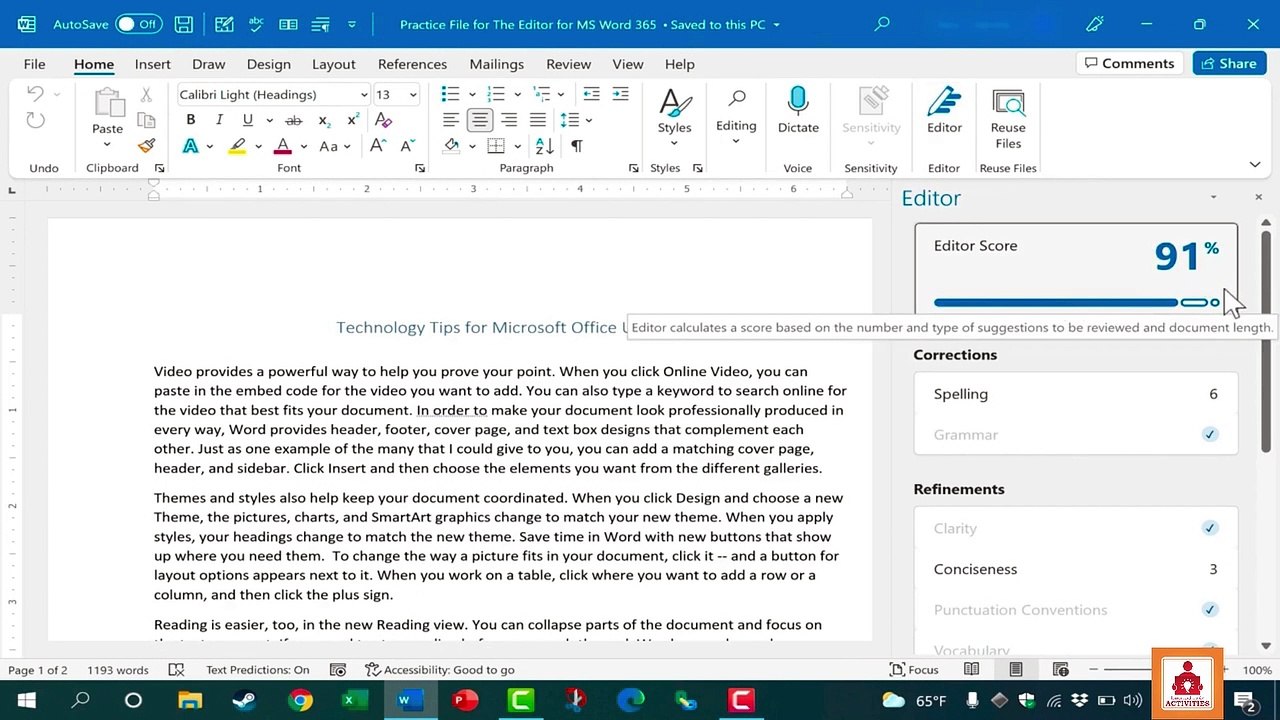Justify the paragraph text

pyautogui.click(x=538, y=120)
